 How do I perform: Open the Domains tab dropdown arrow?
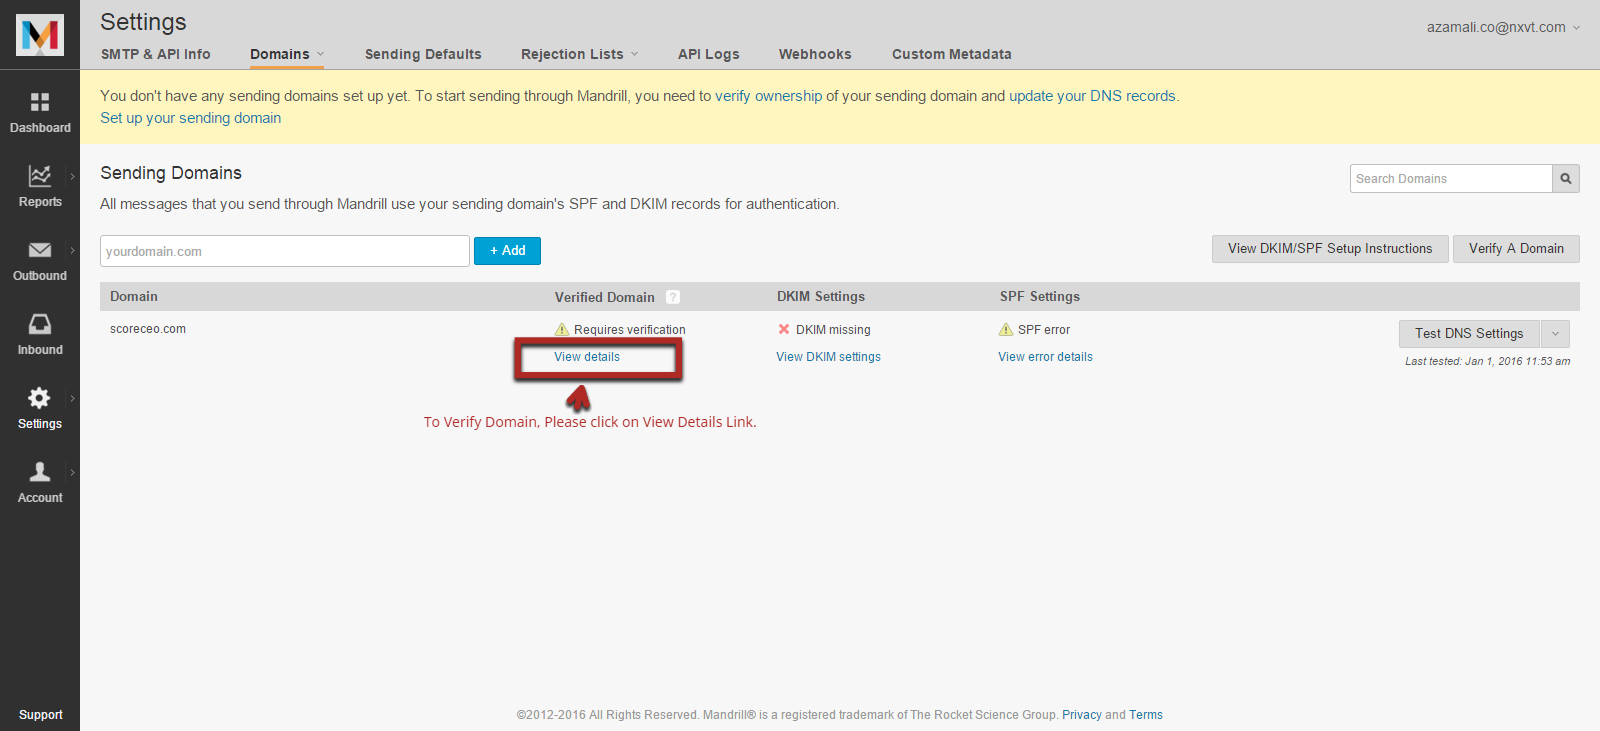pos(320,54)
